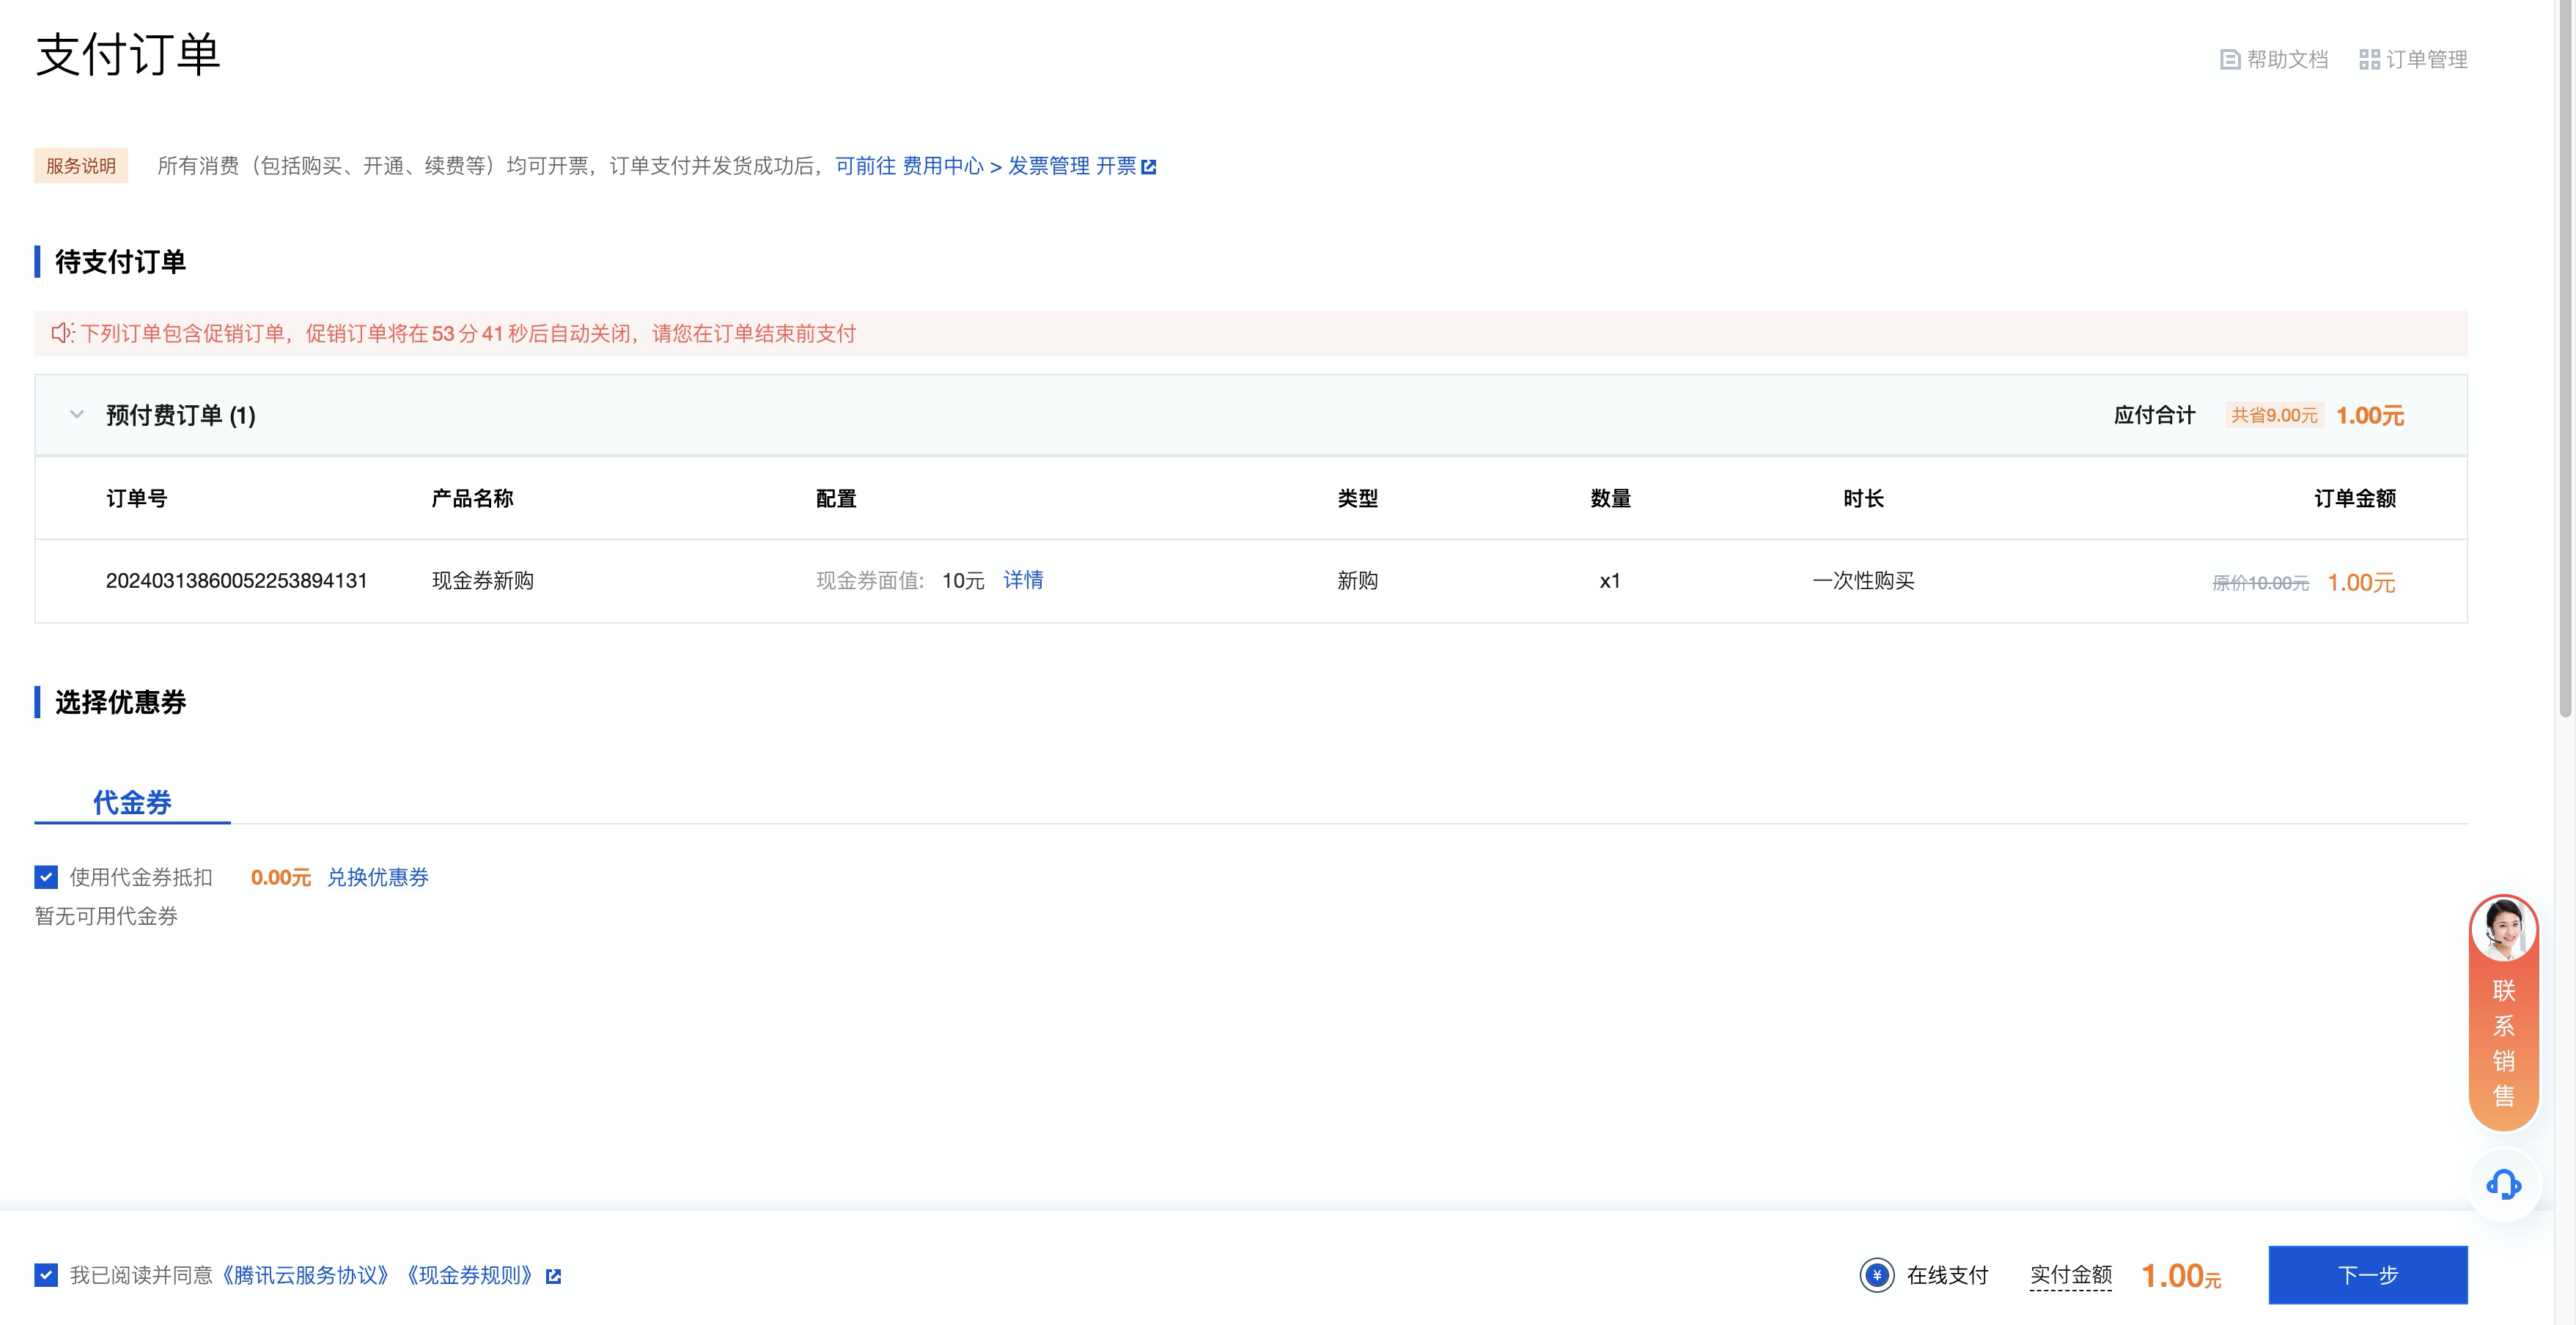Click the external link icon after 开票
Screen dimensions: 2576x1325
point(1149,167)
